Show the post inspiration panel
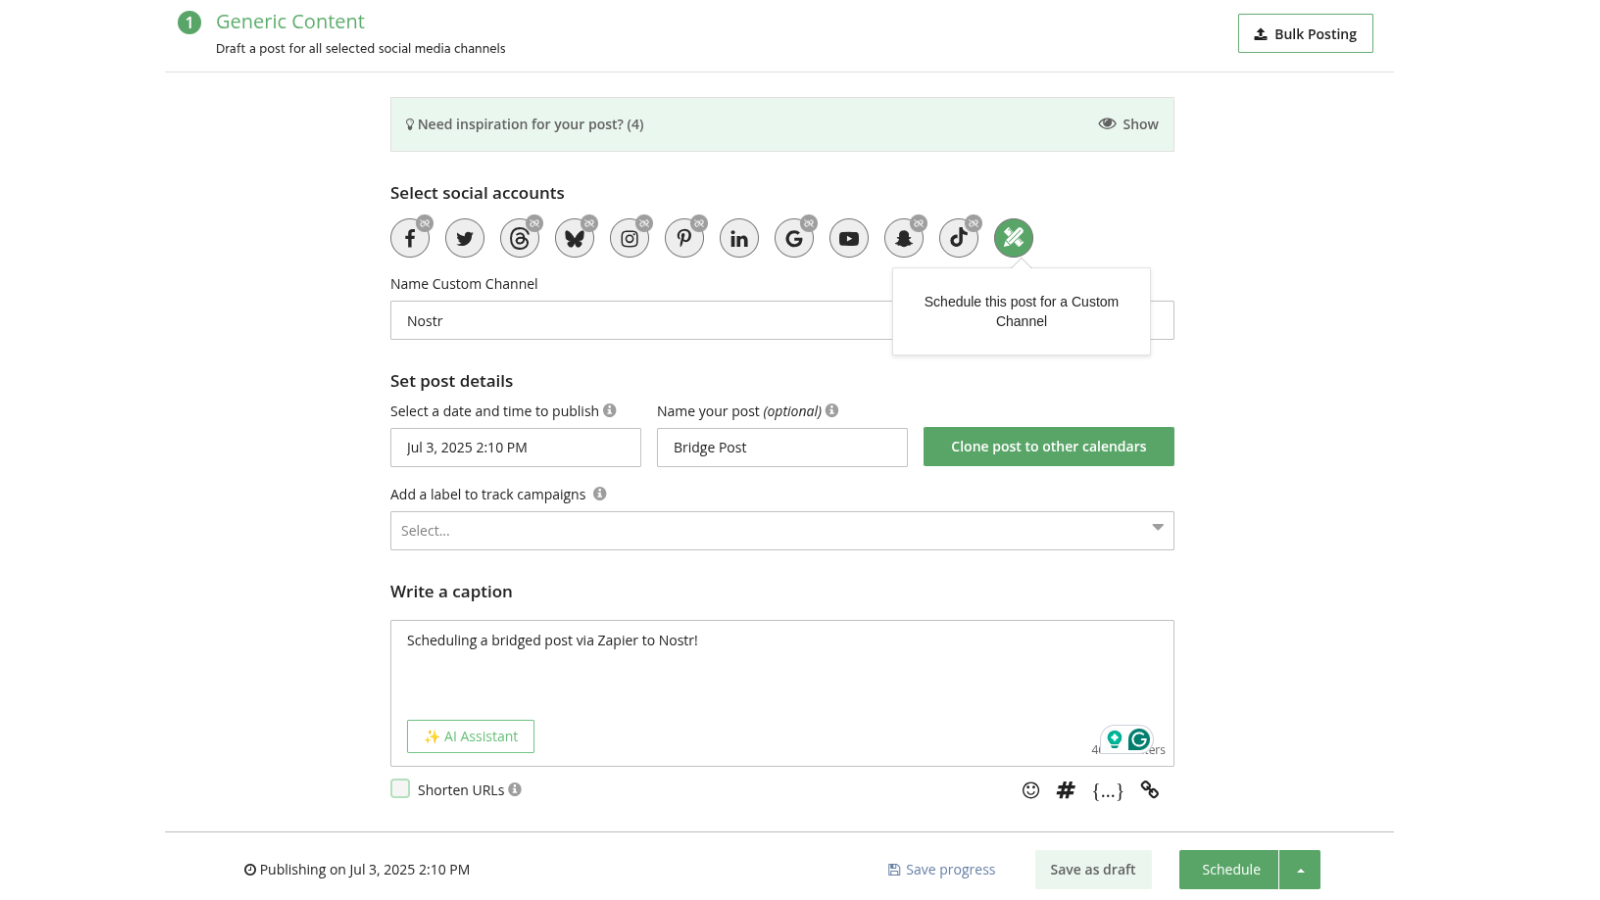The height and width of the screenshot is (900, 1600). (1128, 124)
